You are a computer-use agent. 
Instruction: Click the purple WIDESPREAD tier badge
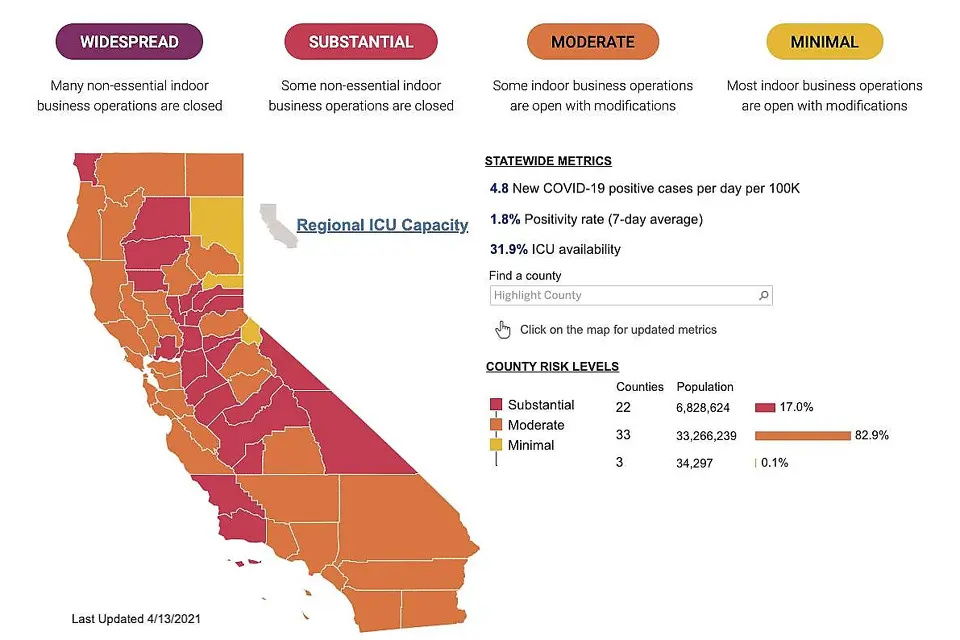click(130, 42)
